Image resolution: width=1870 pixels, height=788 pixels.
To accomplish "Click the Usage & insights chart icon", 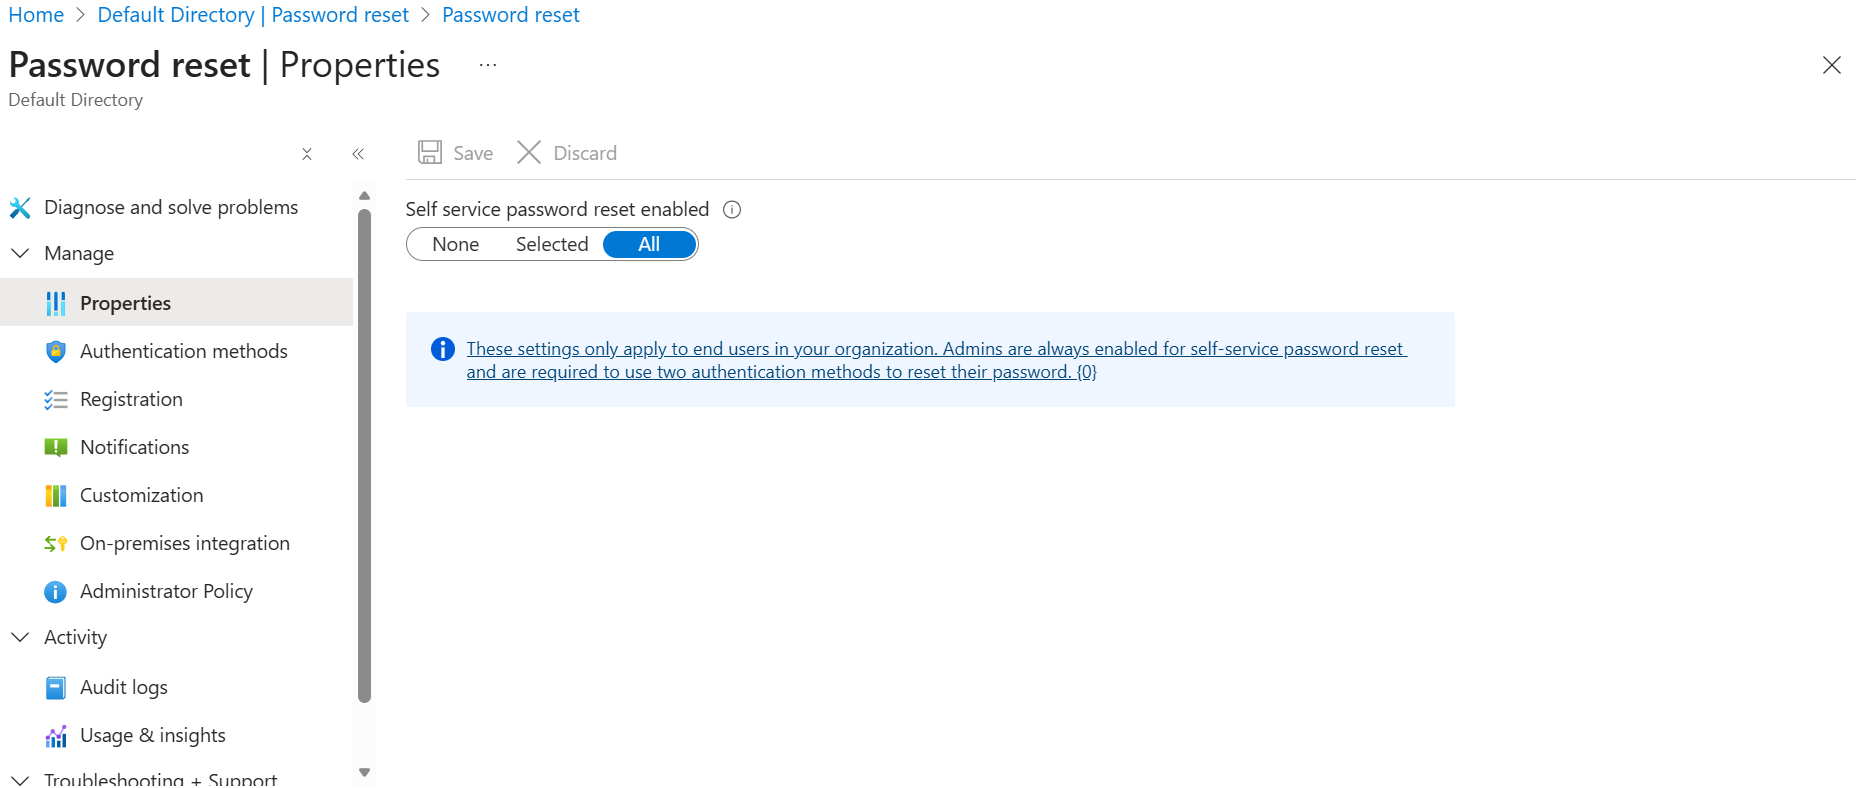I will [56, 737].
